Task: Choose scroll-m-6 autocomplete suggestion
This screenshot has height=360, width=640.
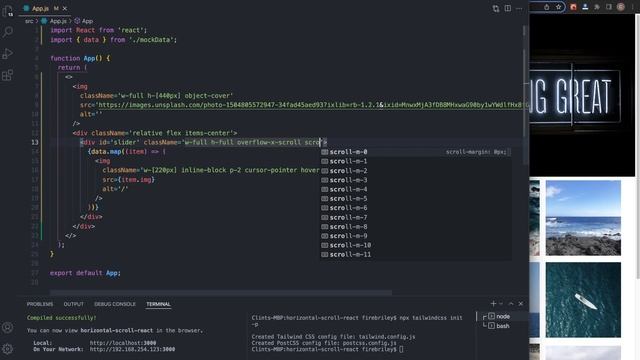Action: pos(416,208)
